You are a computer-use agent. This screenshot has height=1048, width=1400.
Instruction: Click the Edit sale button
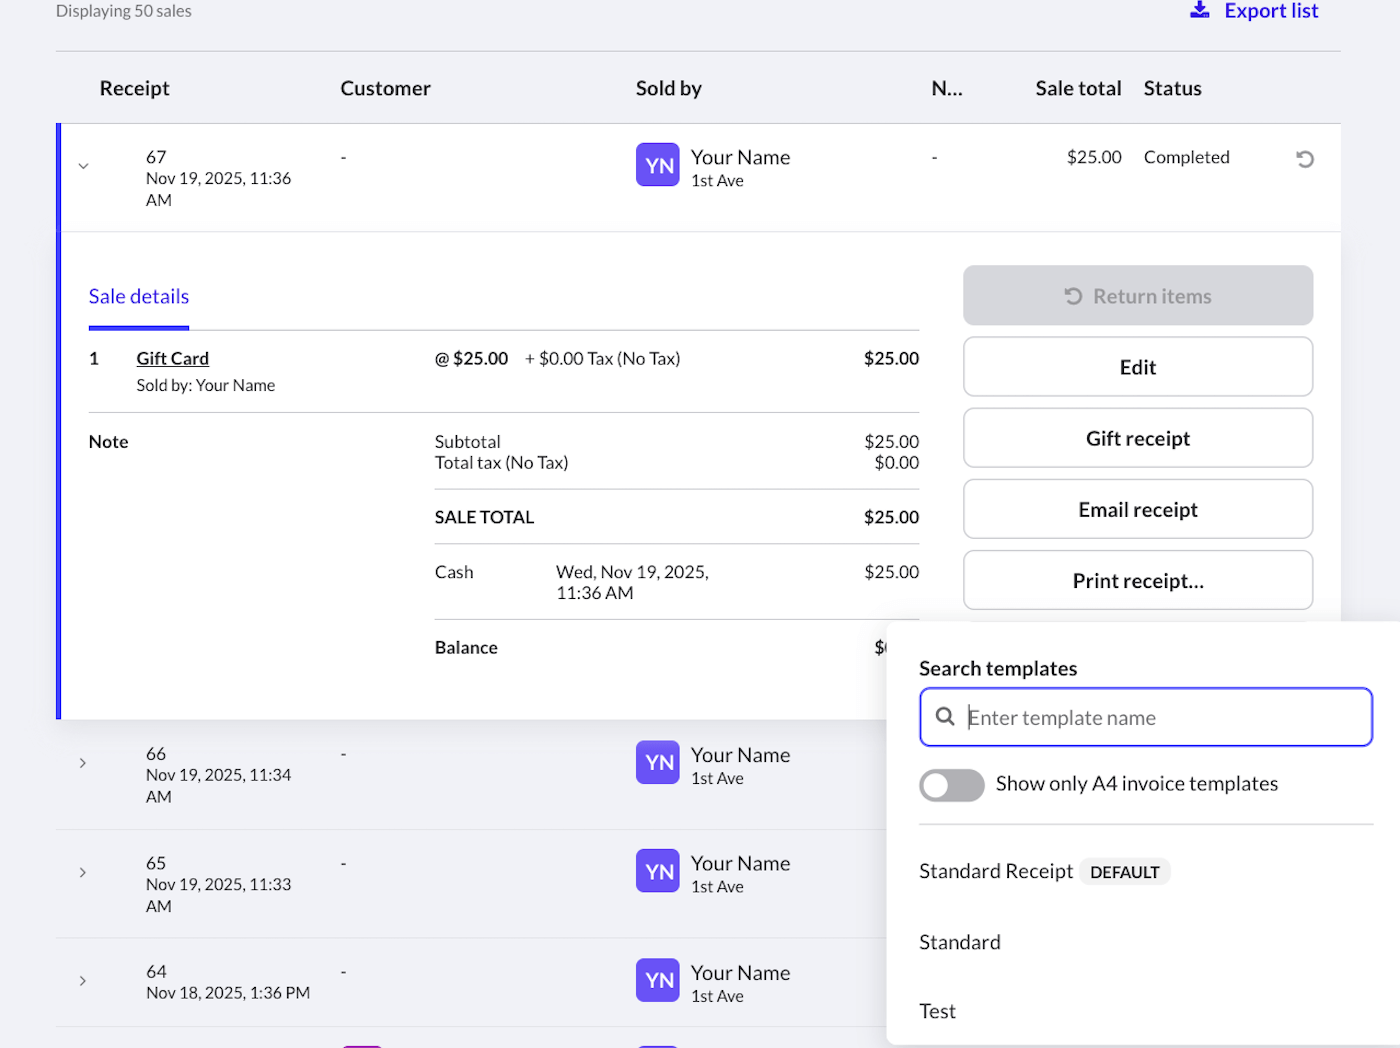coord(1137,367)
